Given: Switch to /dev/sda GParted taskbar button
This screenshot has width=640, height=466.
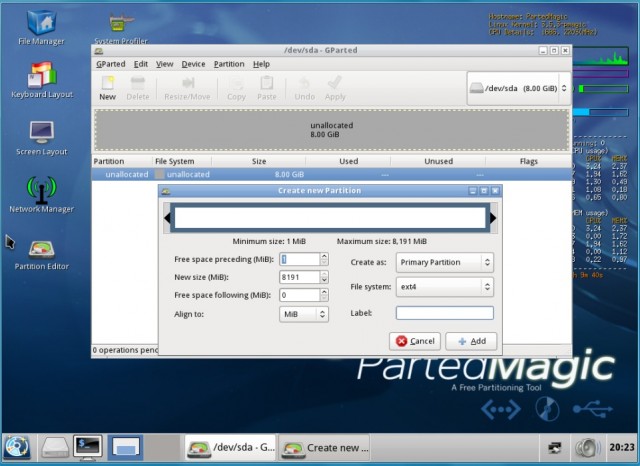Looking at the screenshot, I should pyautogui.click(x=231, y=448).
